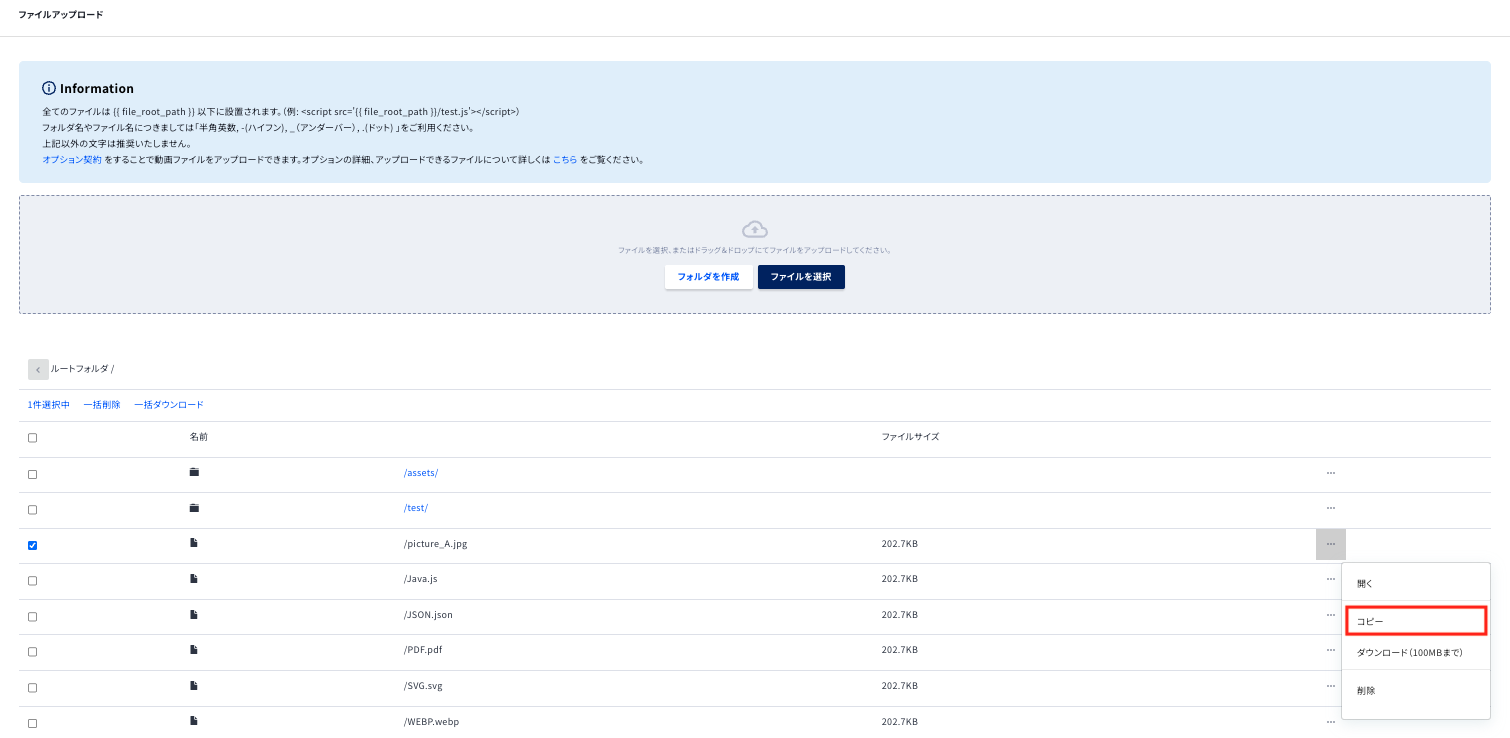The image size is (1510, 738).
Task: Click the フォルダを作成 button
Action: pos(708,277)
